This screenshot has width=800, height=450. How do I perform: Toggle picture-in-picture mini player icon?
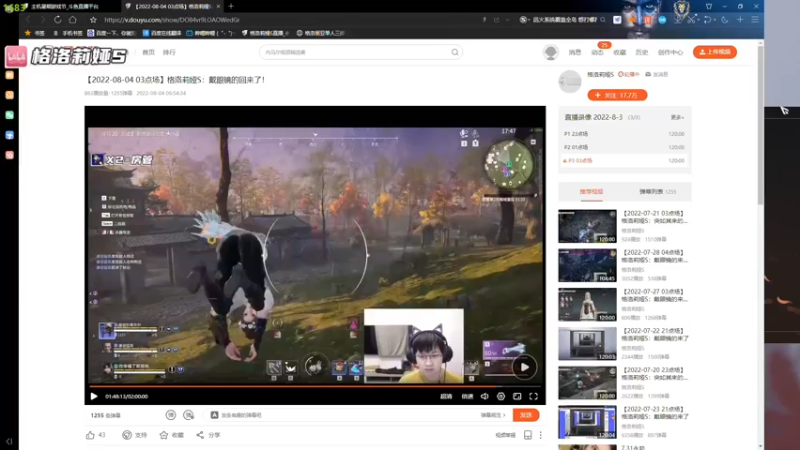click(517, 396)
